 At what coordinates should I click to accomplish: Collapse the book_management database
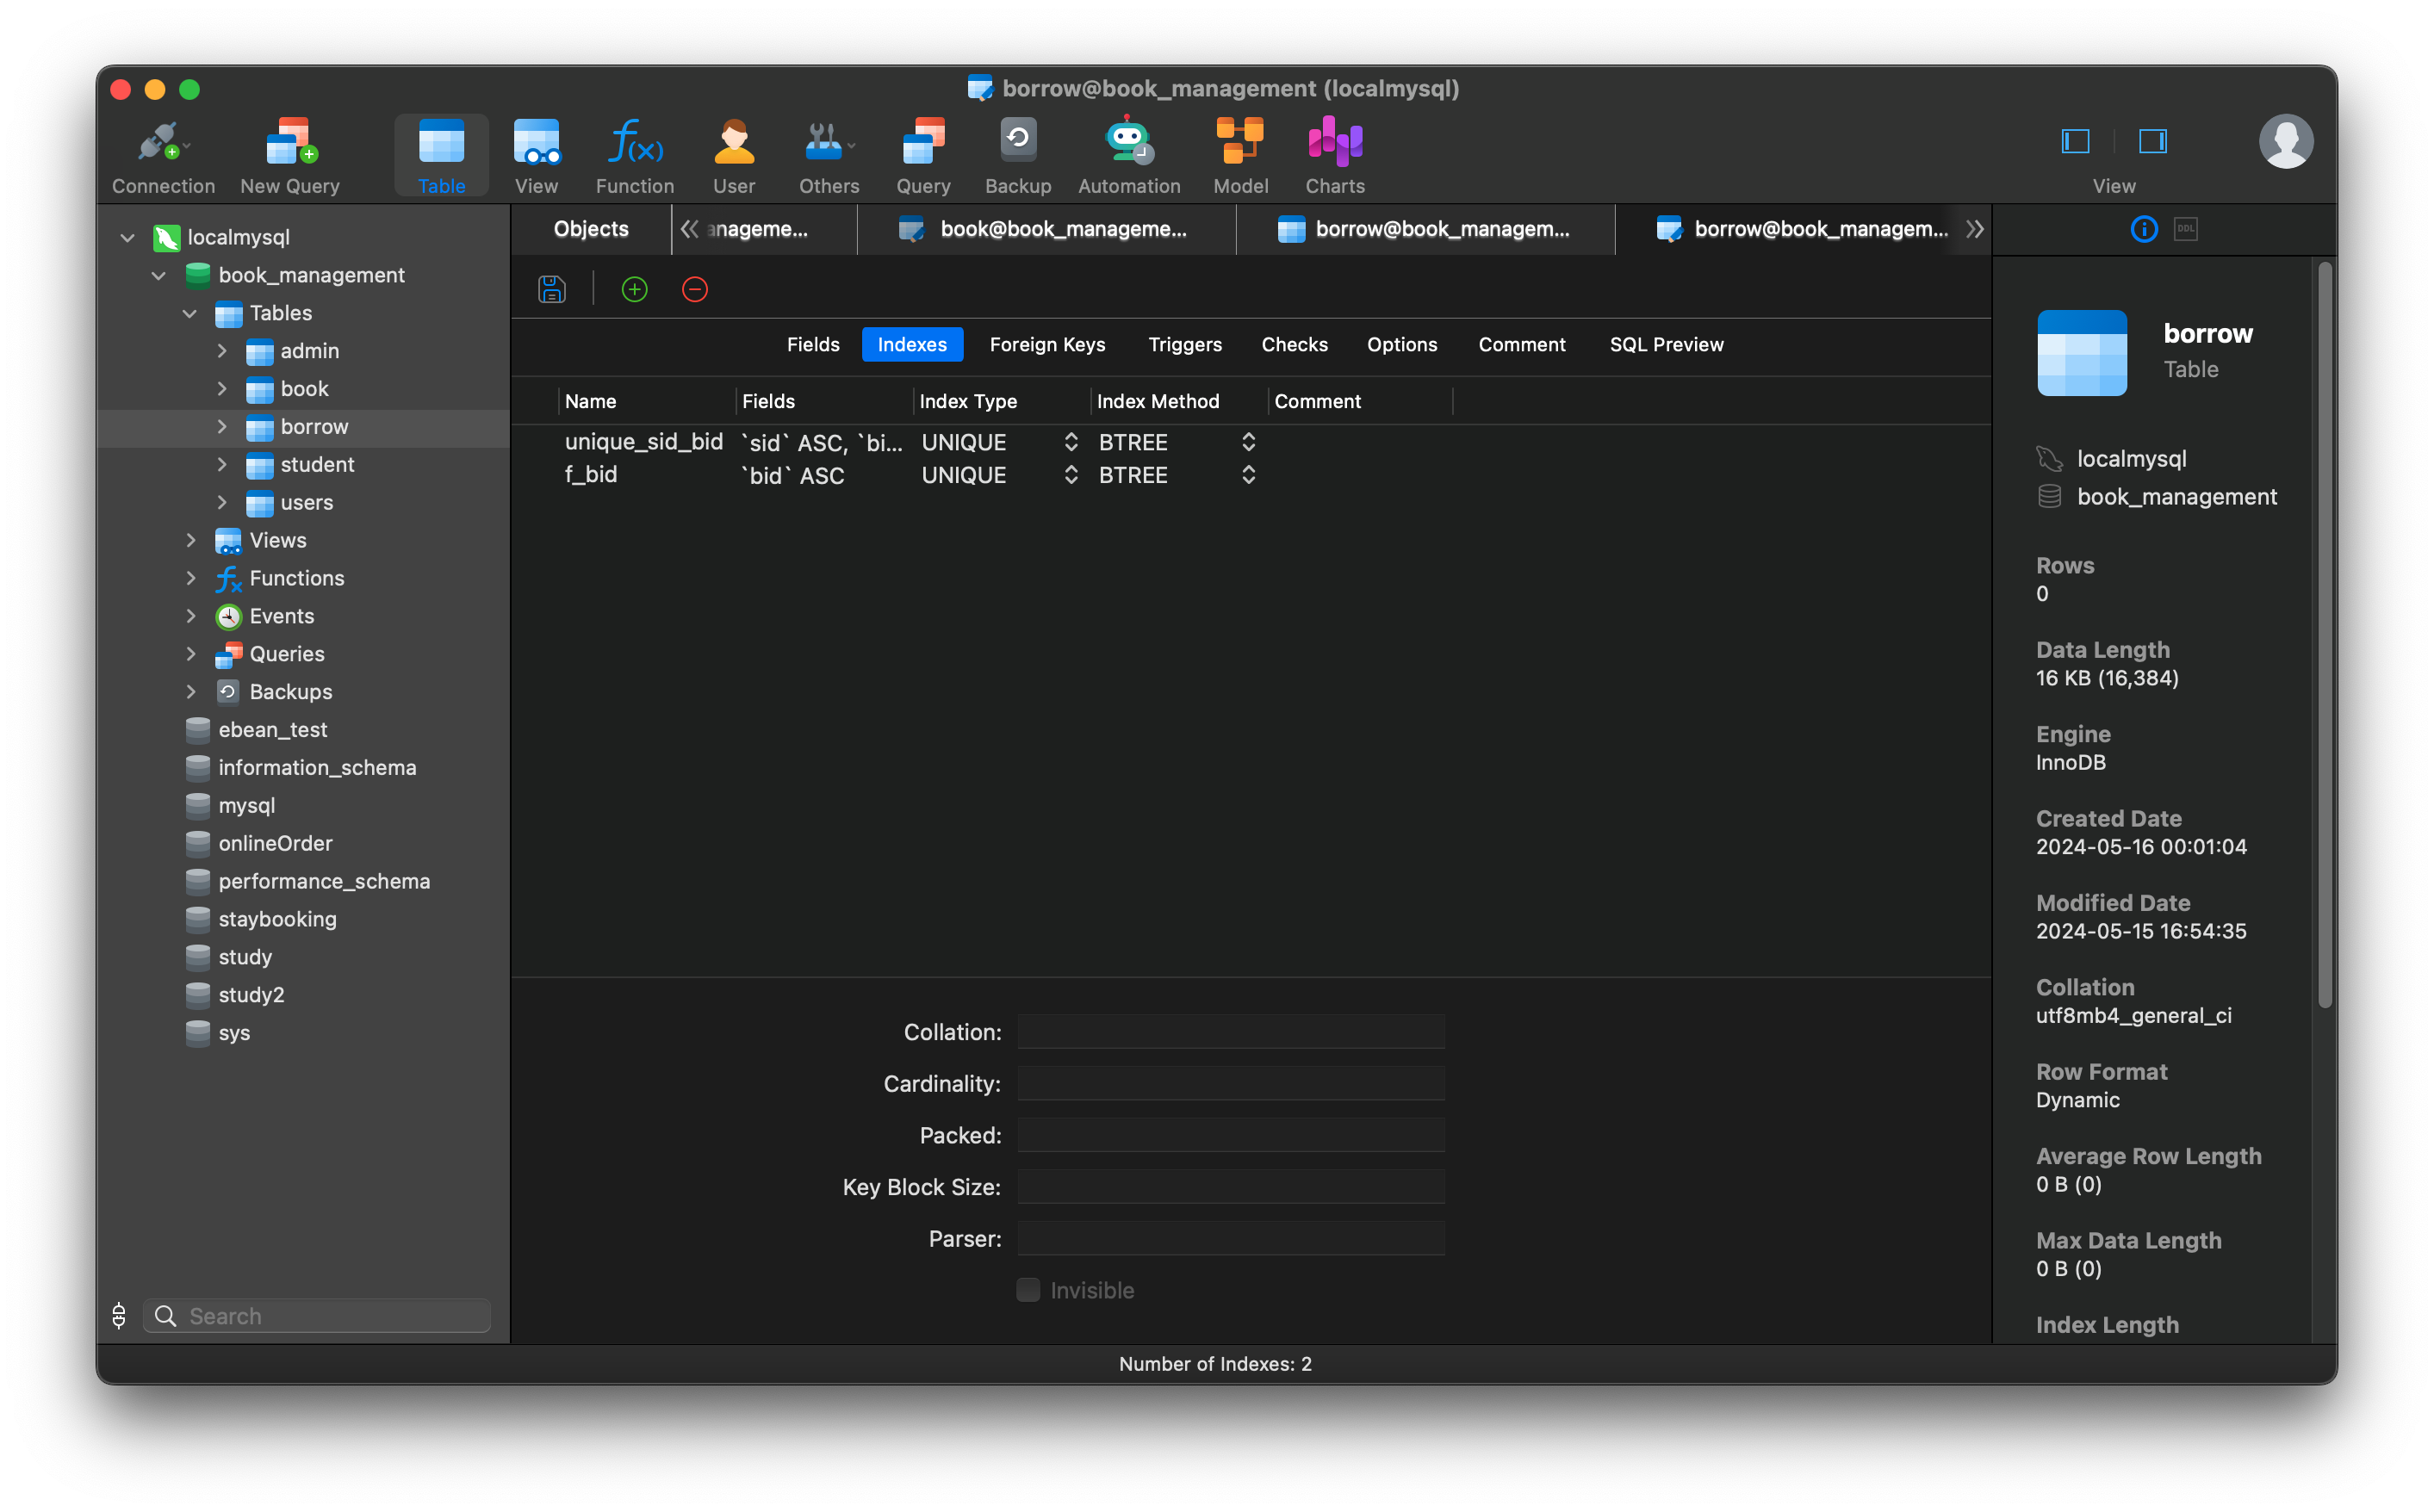tap(158, 275)
